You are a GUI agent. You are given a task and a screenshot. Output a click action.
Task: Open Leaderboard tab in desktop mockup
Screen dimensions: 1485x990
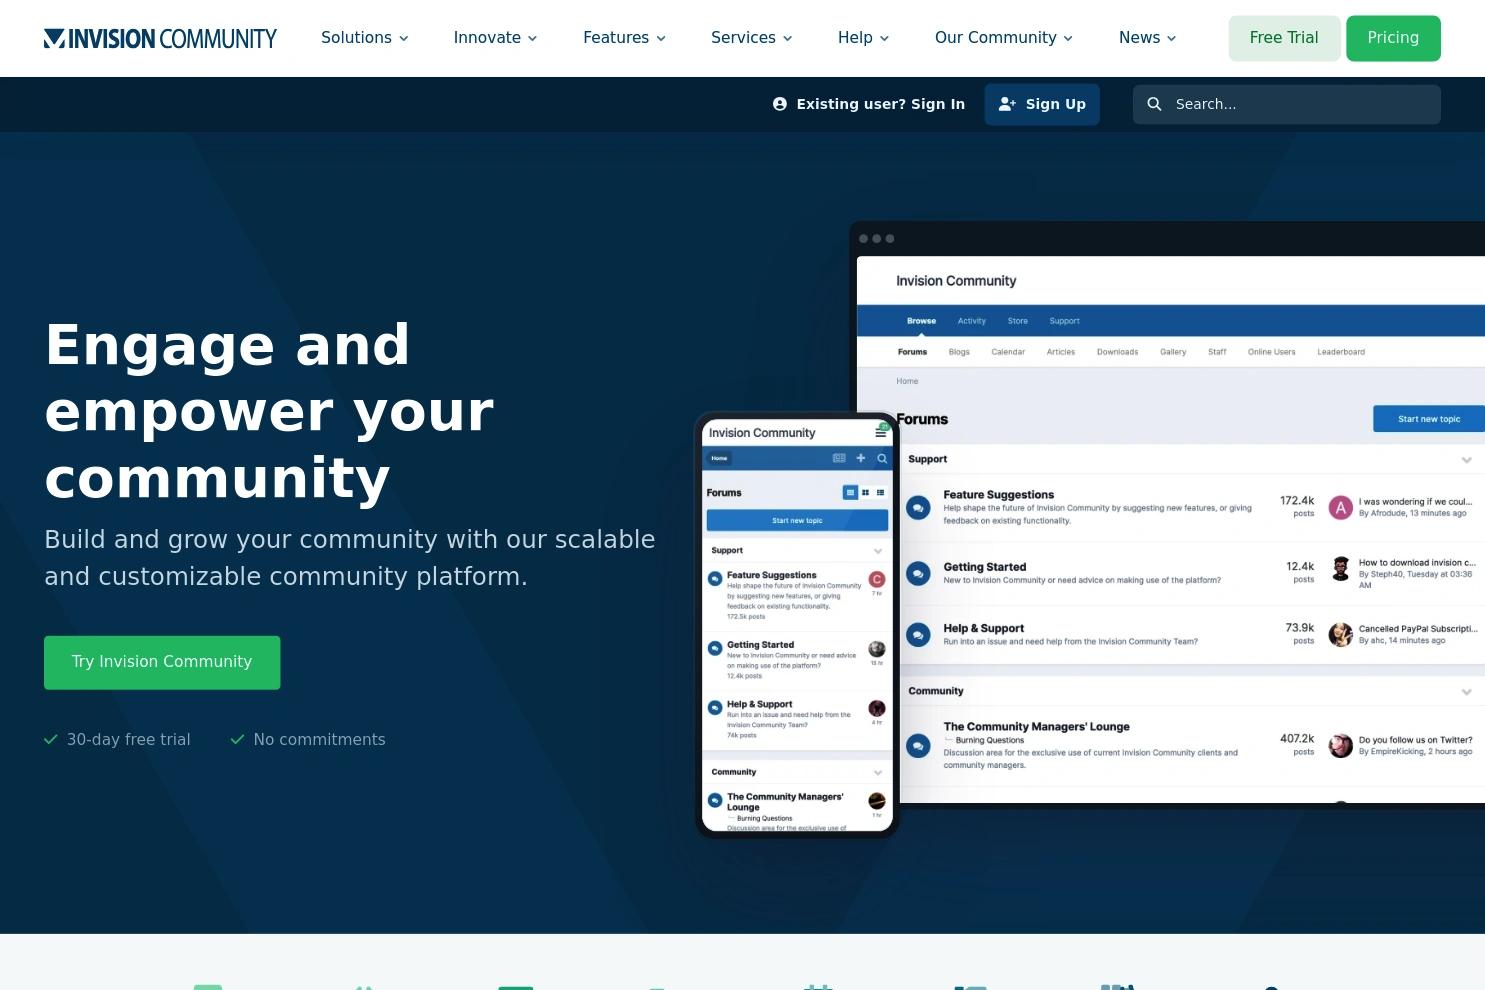point(1341,352)
